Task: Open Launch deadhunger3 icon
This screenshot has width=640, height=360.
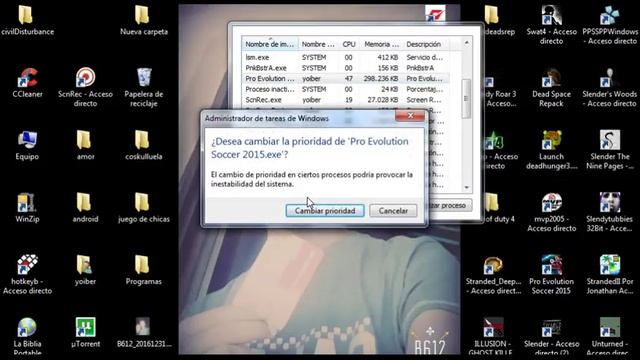Action: pyautogui.click(x=551, y=140)
